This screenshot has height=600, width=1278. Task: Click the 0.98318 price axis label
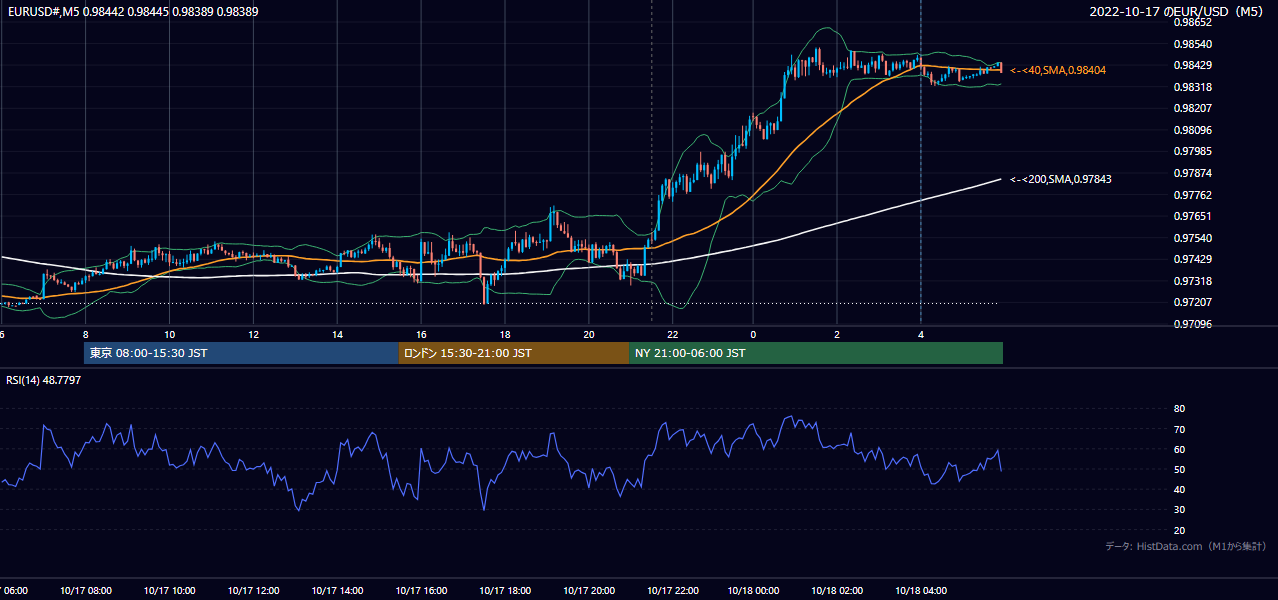point(1192,87)
